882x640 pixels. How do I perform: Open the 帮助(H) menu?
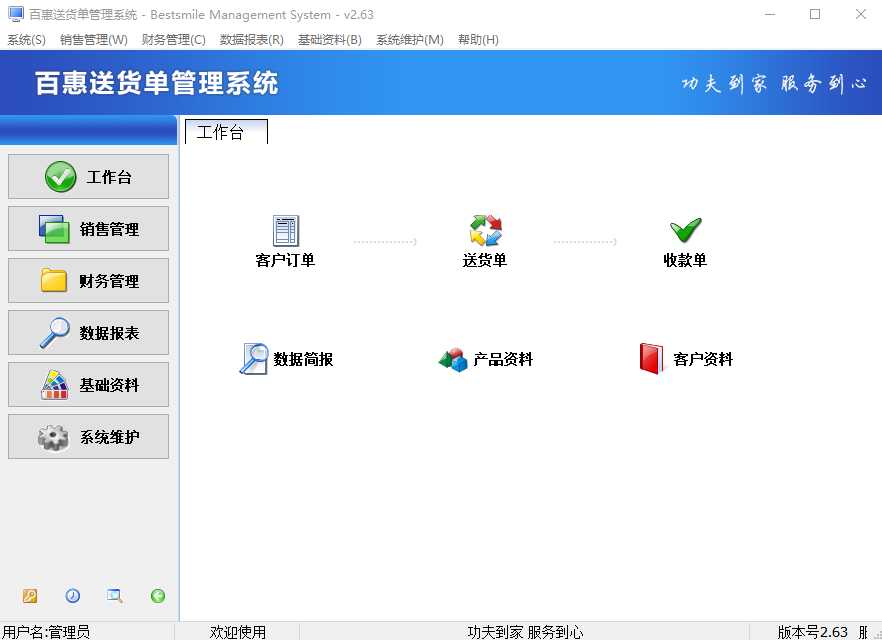point(478,40)
